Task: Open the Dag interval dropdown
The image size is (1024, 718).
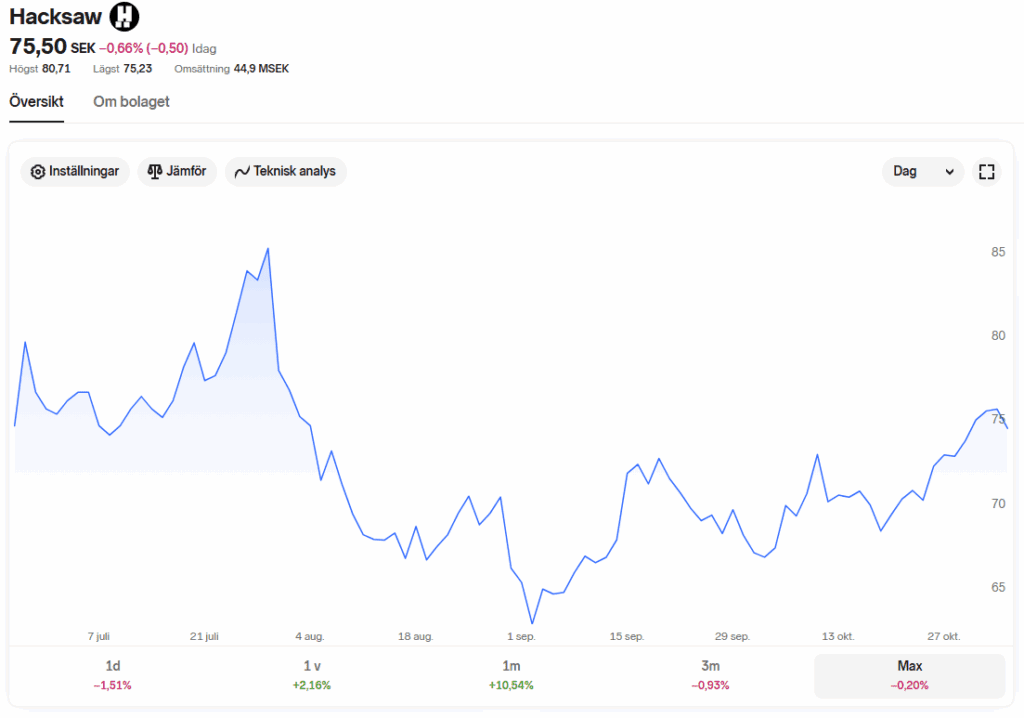Action: [922, 172]
